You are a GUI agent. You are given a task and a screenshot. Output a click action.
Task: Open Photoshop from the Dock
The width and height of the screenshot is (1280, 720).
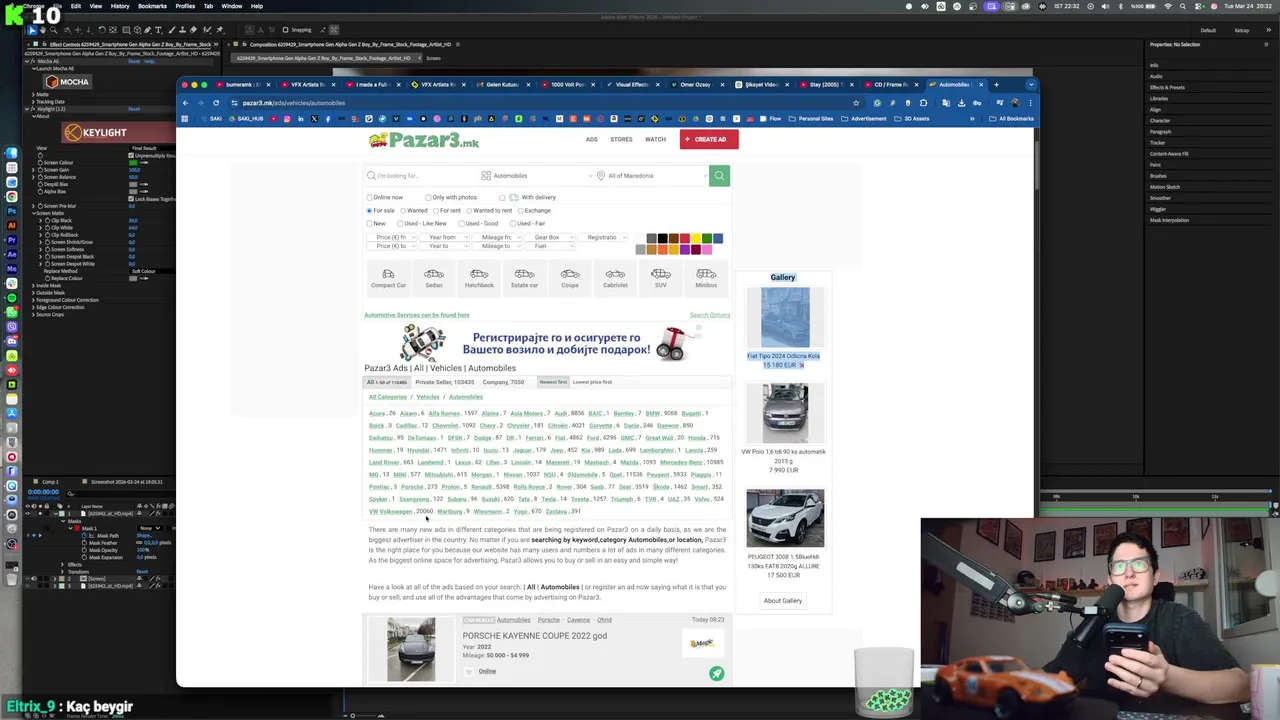pyautogui.click(x=12, y=211)
